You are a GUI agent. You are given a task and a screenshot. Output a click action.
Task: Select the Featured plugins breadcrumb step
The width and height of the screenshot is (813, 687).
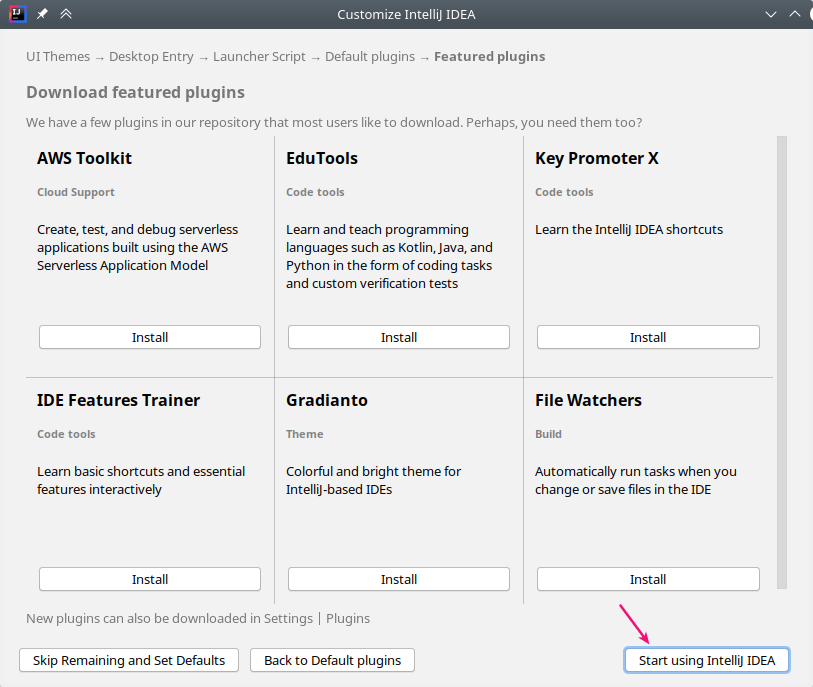coord(489,57)
